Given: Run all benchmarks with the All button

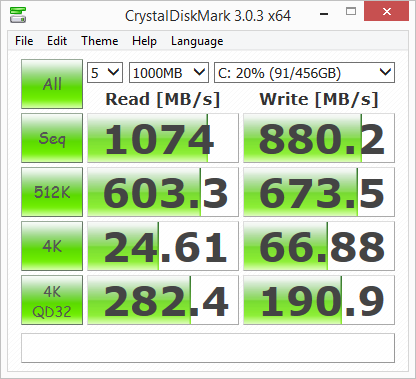Looking at the screenshot, I should click(52, 84).
